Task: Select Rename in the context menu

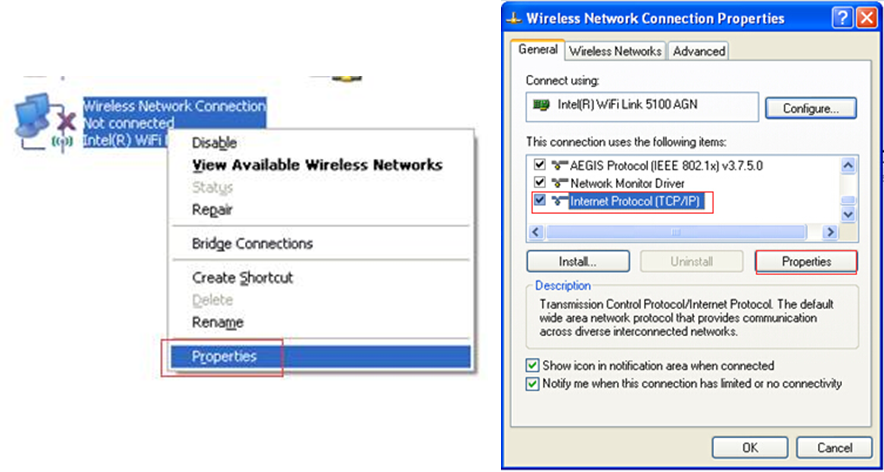Action: 218,323
